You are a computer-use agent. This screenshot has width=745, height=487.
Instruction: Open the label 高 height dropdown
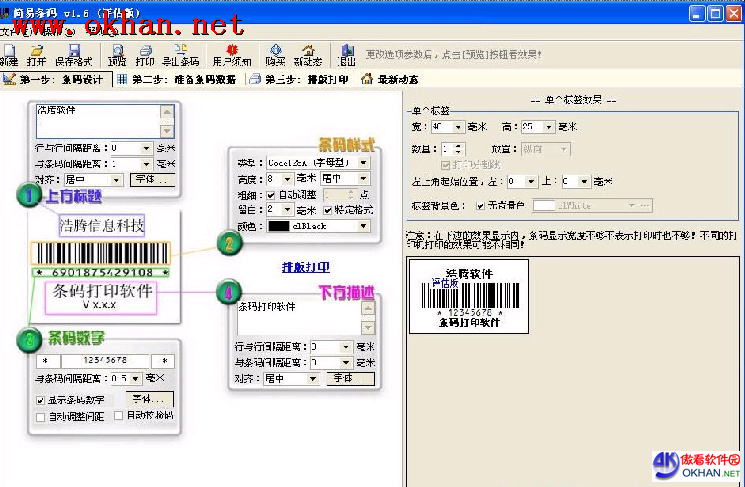pos(549,127)
